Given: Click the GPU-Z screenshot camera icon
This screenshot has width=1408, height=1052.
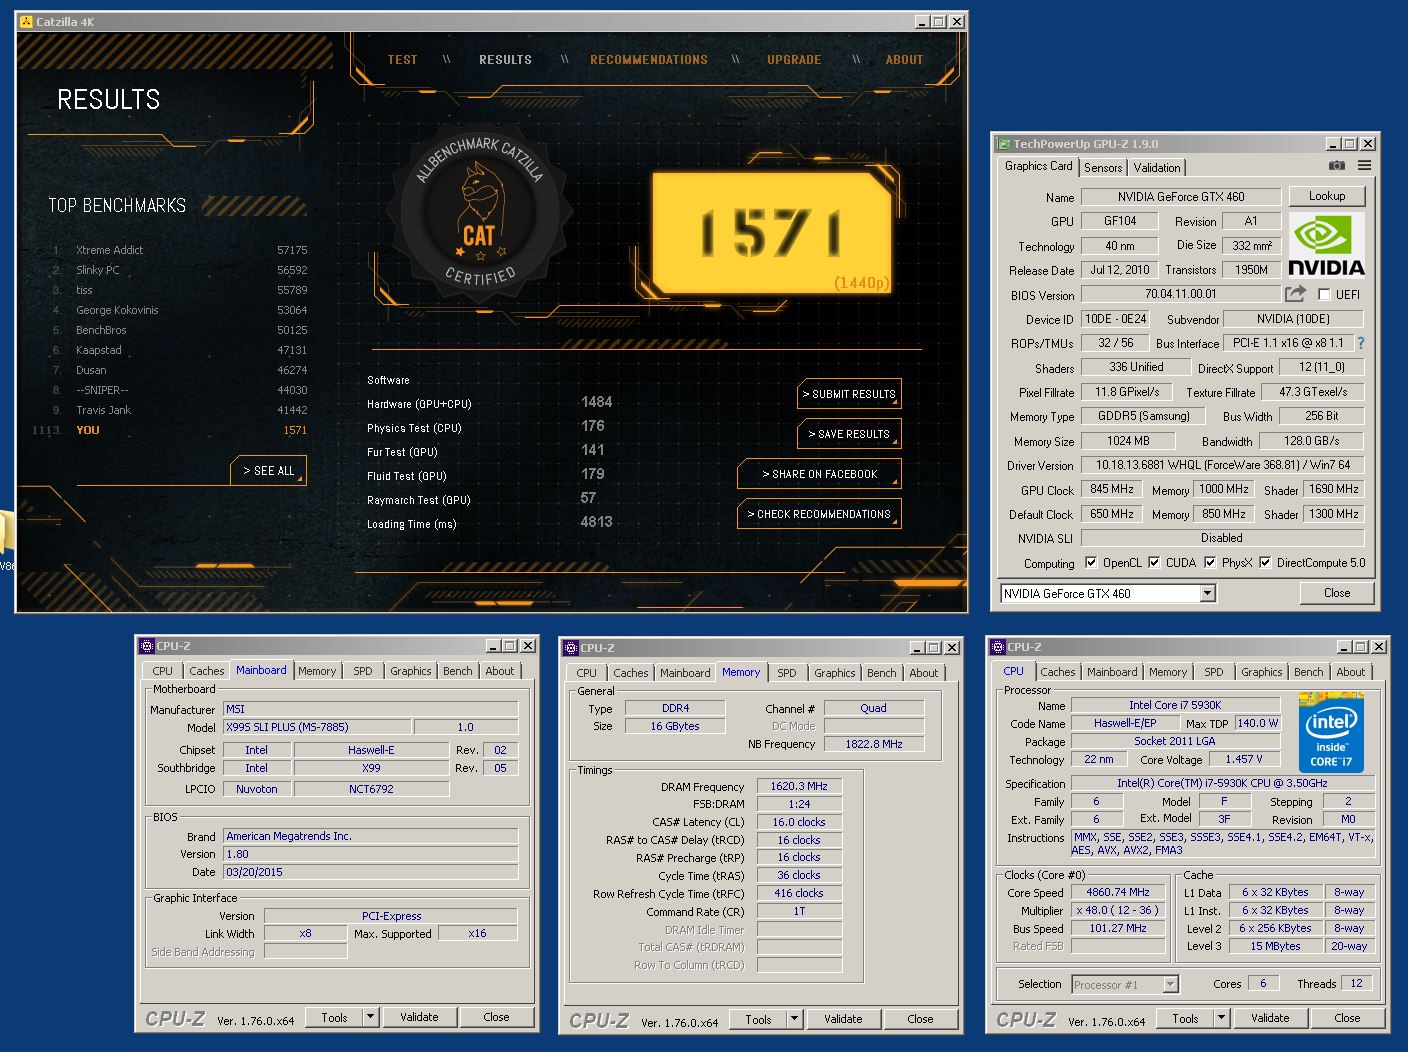Looking at the screenshot, I should 1336,166.
